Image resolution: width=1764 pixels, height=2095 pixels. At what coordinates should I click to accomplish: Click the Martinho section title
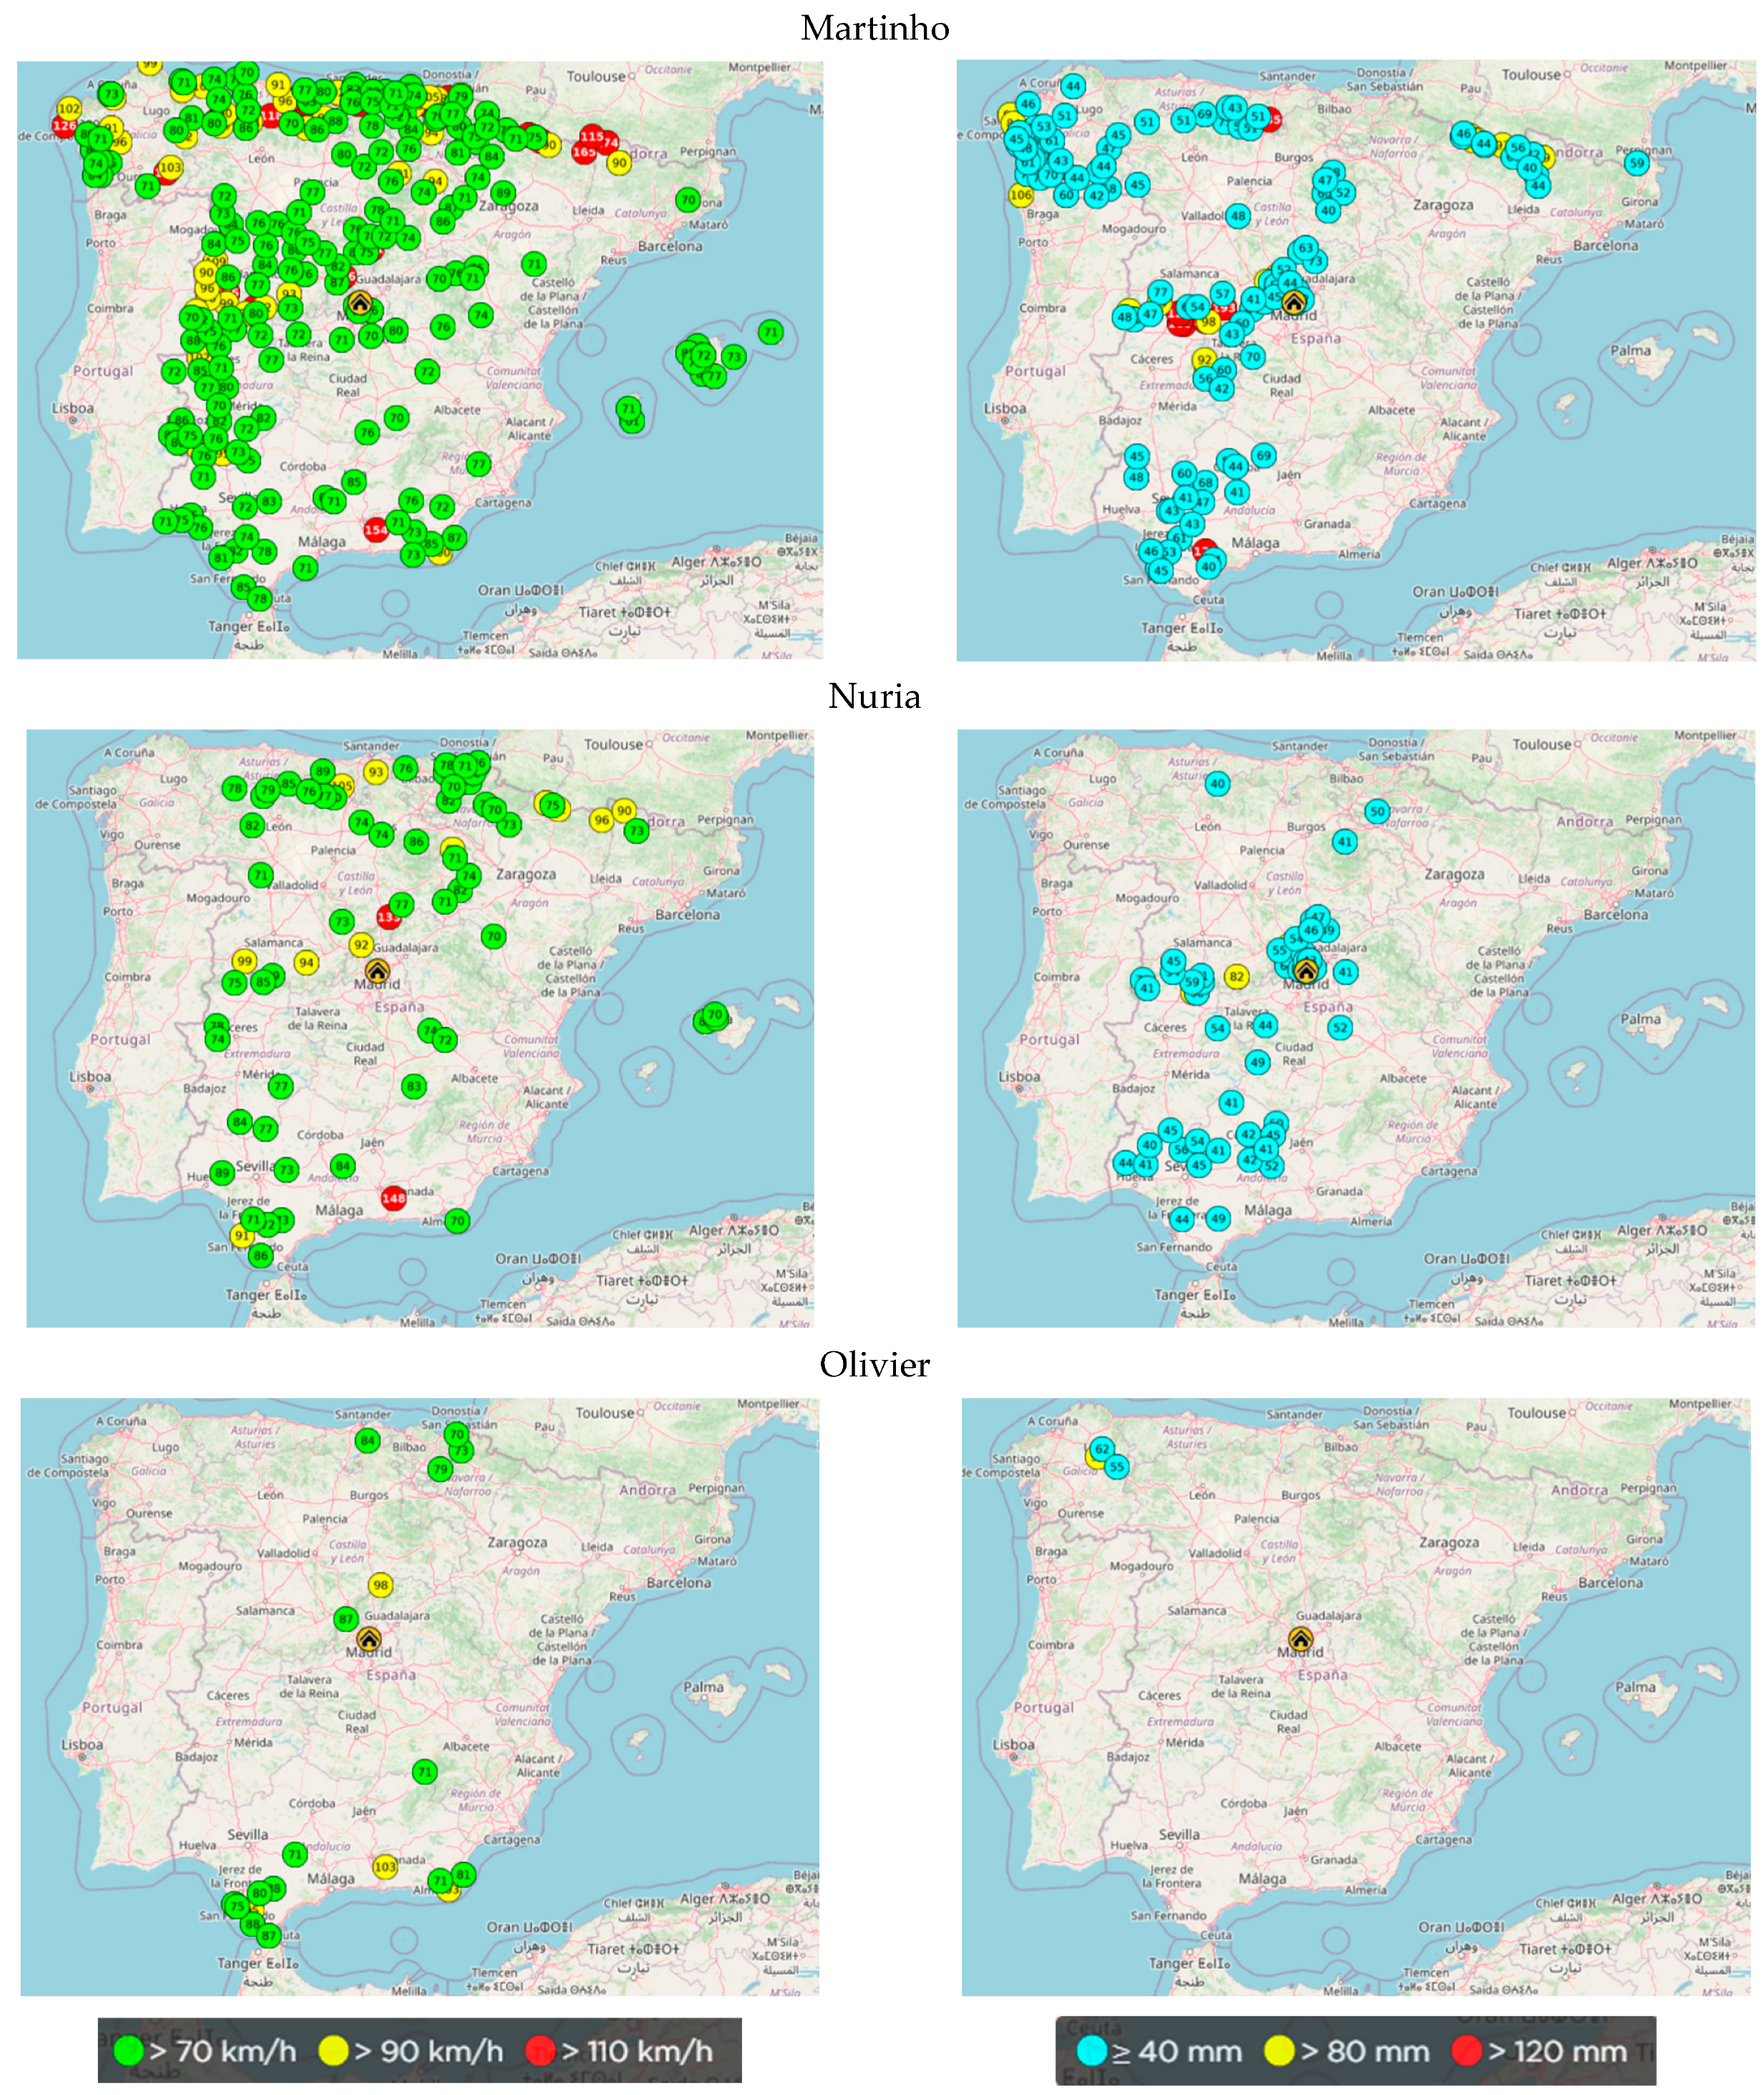875,28
